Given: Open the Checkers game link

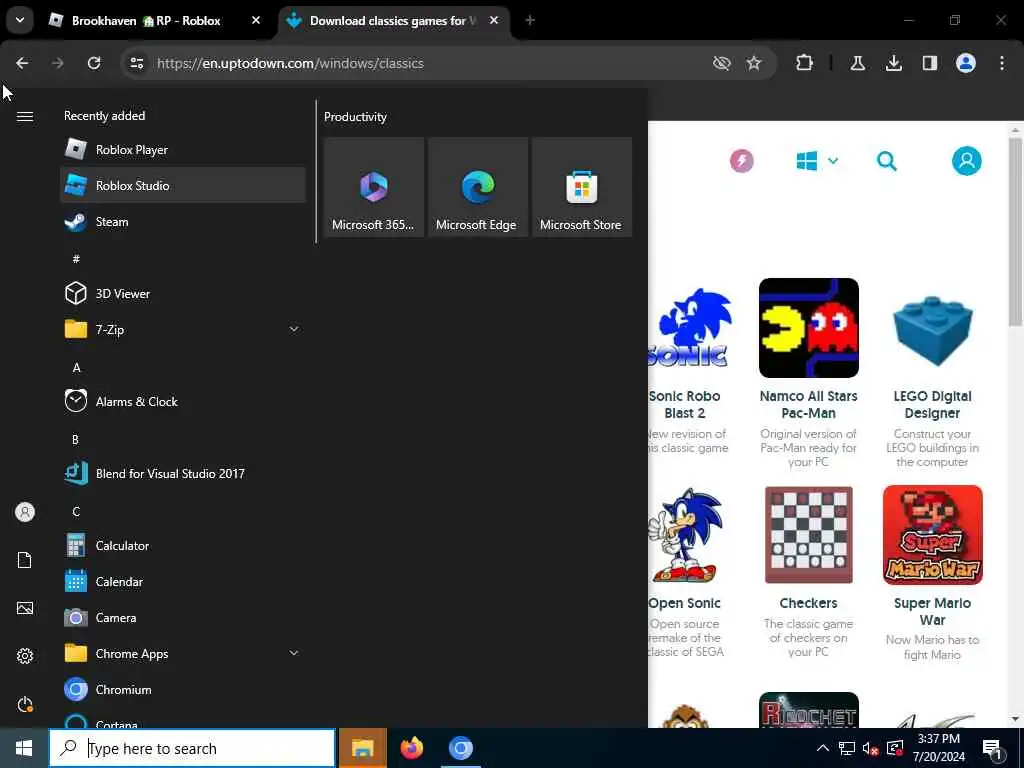Looking at the screenshot, I should click(x=808, y=603).
